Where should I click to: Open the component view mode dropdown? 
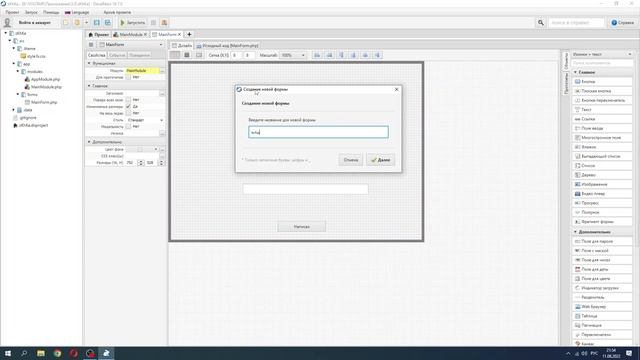tap(602, 54)
